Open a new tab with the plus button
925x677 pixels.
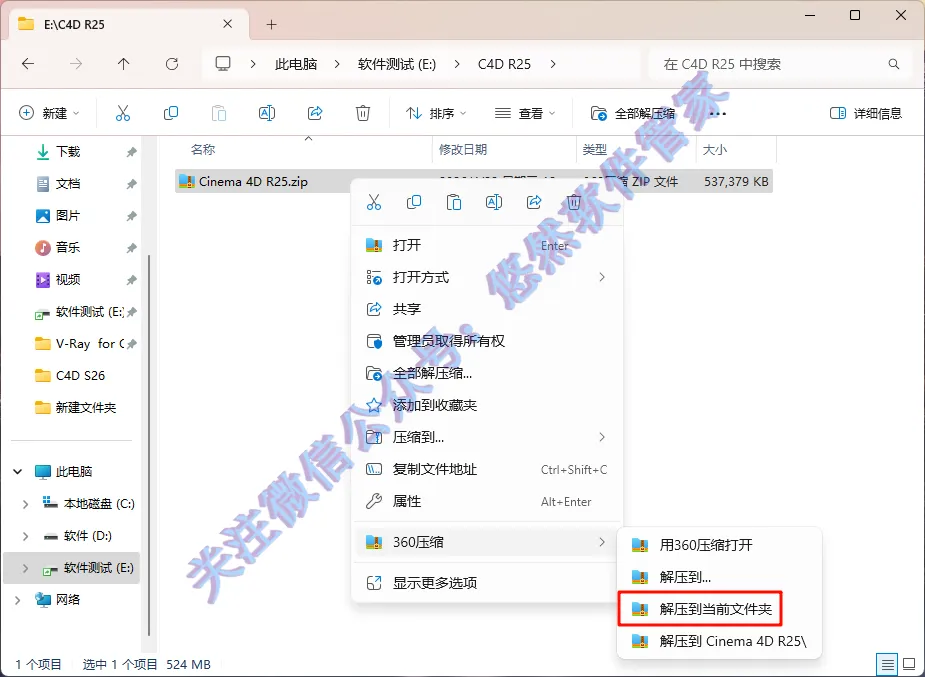[x=271, y=24]
